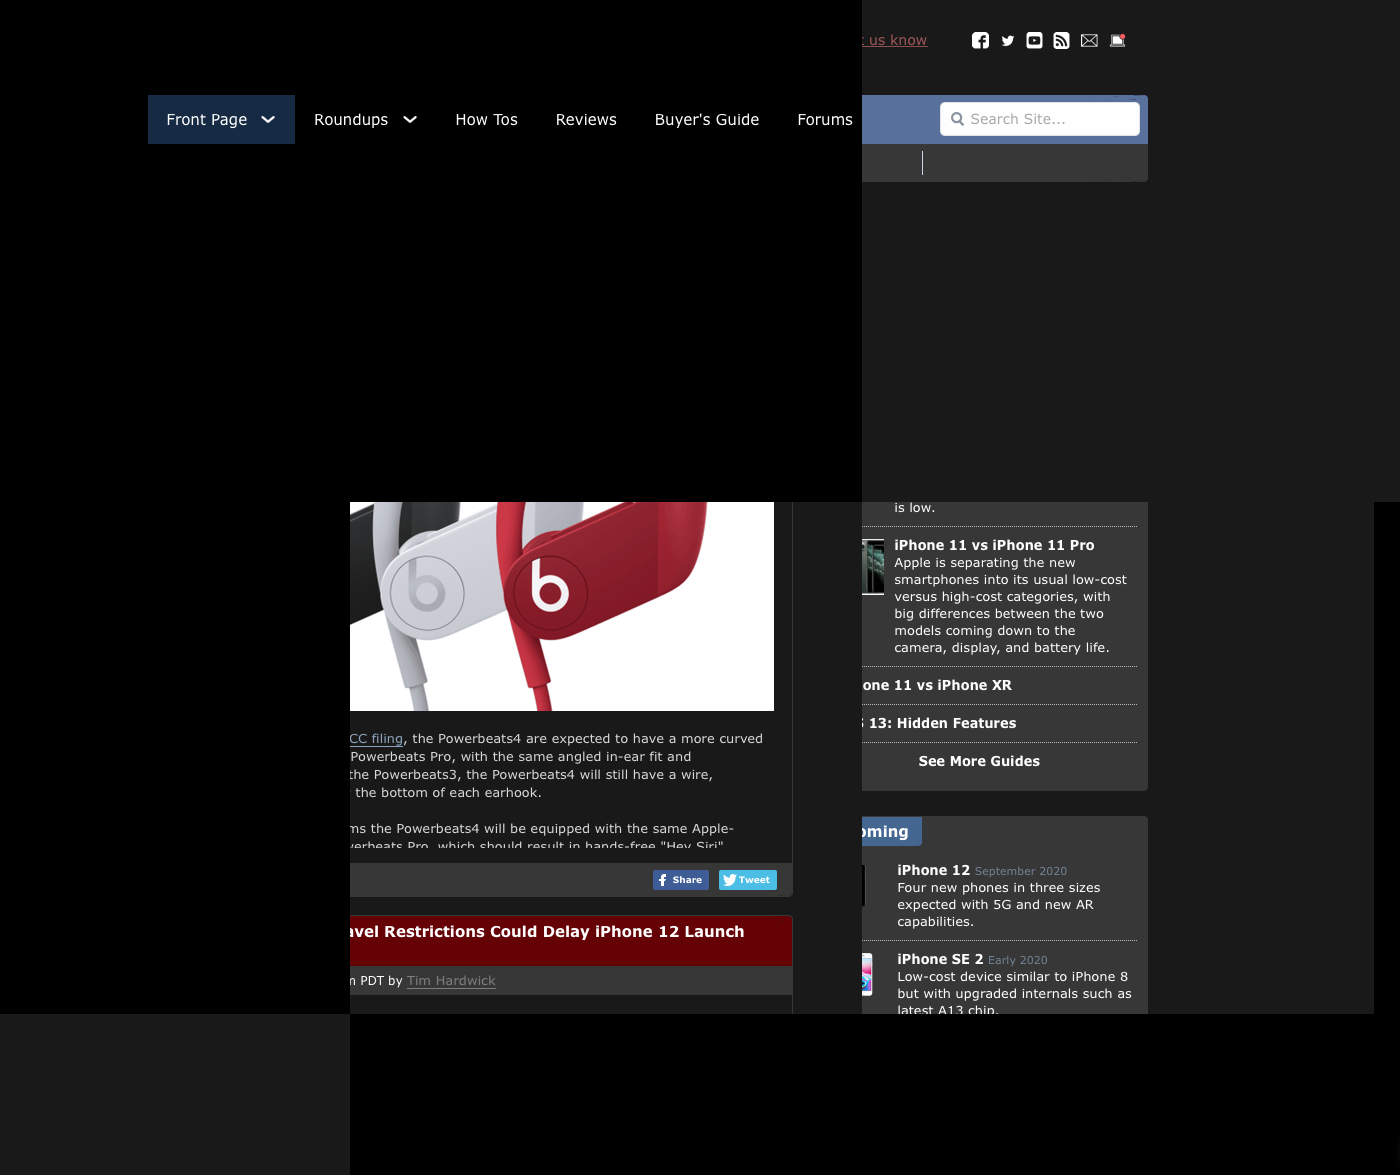Click in the Search Site field
The height and width of the screenshot is (1175, 1400).
point(1040,119)
